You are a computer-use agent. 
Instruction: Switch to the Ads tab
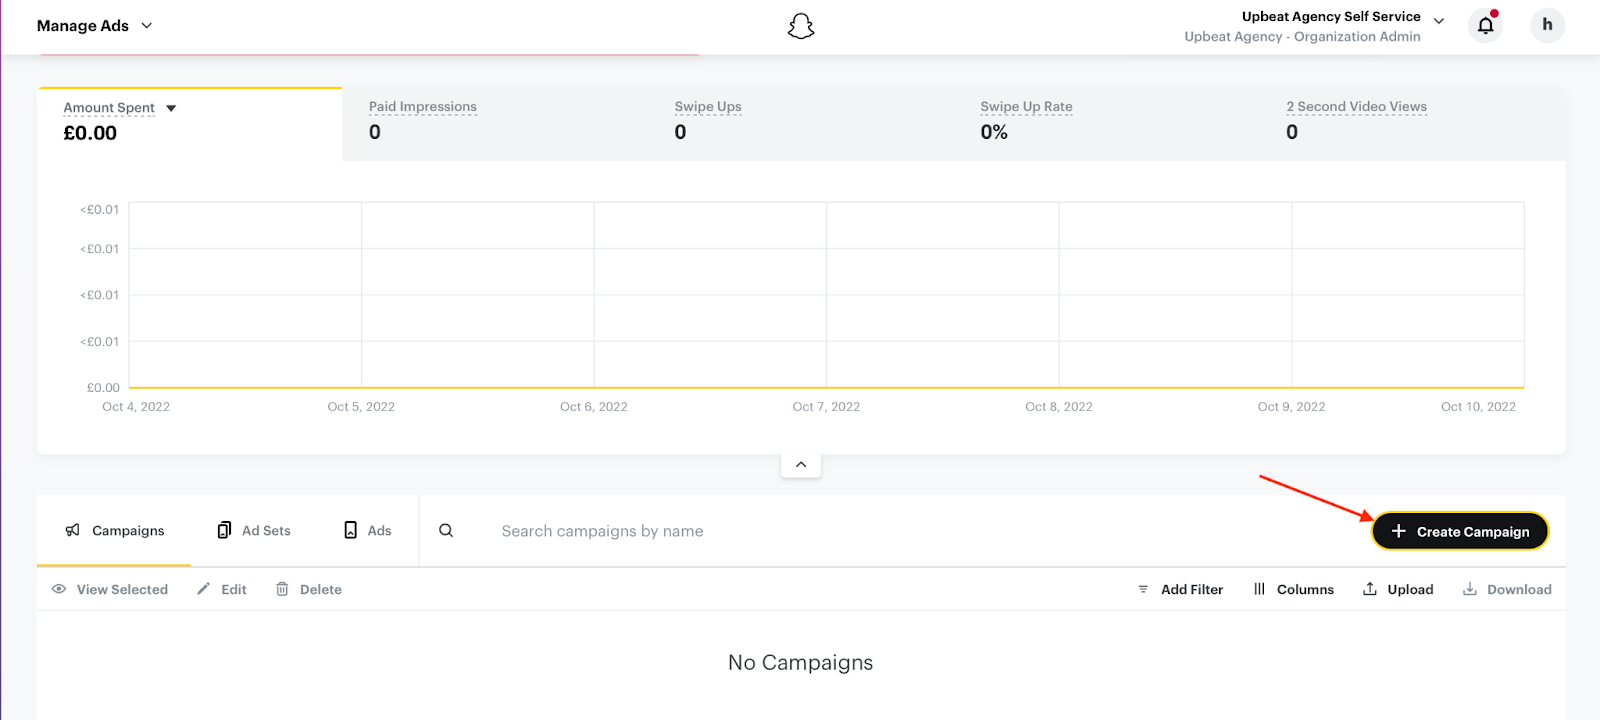coord(367,531)
